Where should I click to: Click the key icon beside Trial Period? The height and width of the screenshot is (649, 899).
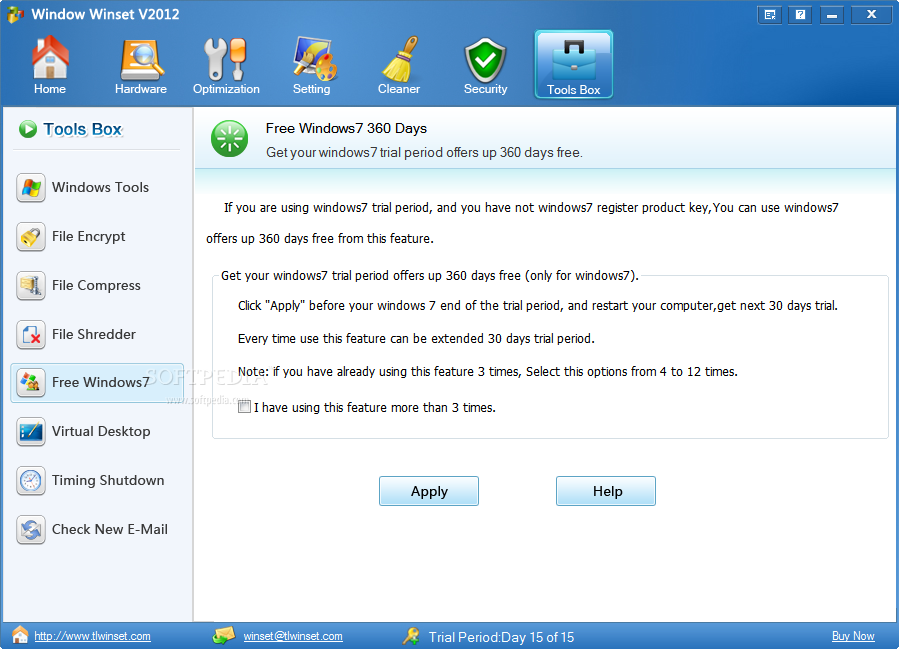pyautogui.click(x=411, y=636)
